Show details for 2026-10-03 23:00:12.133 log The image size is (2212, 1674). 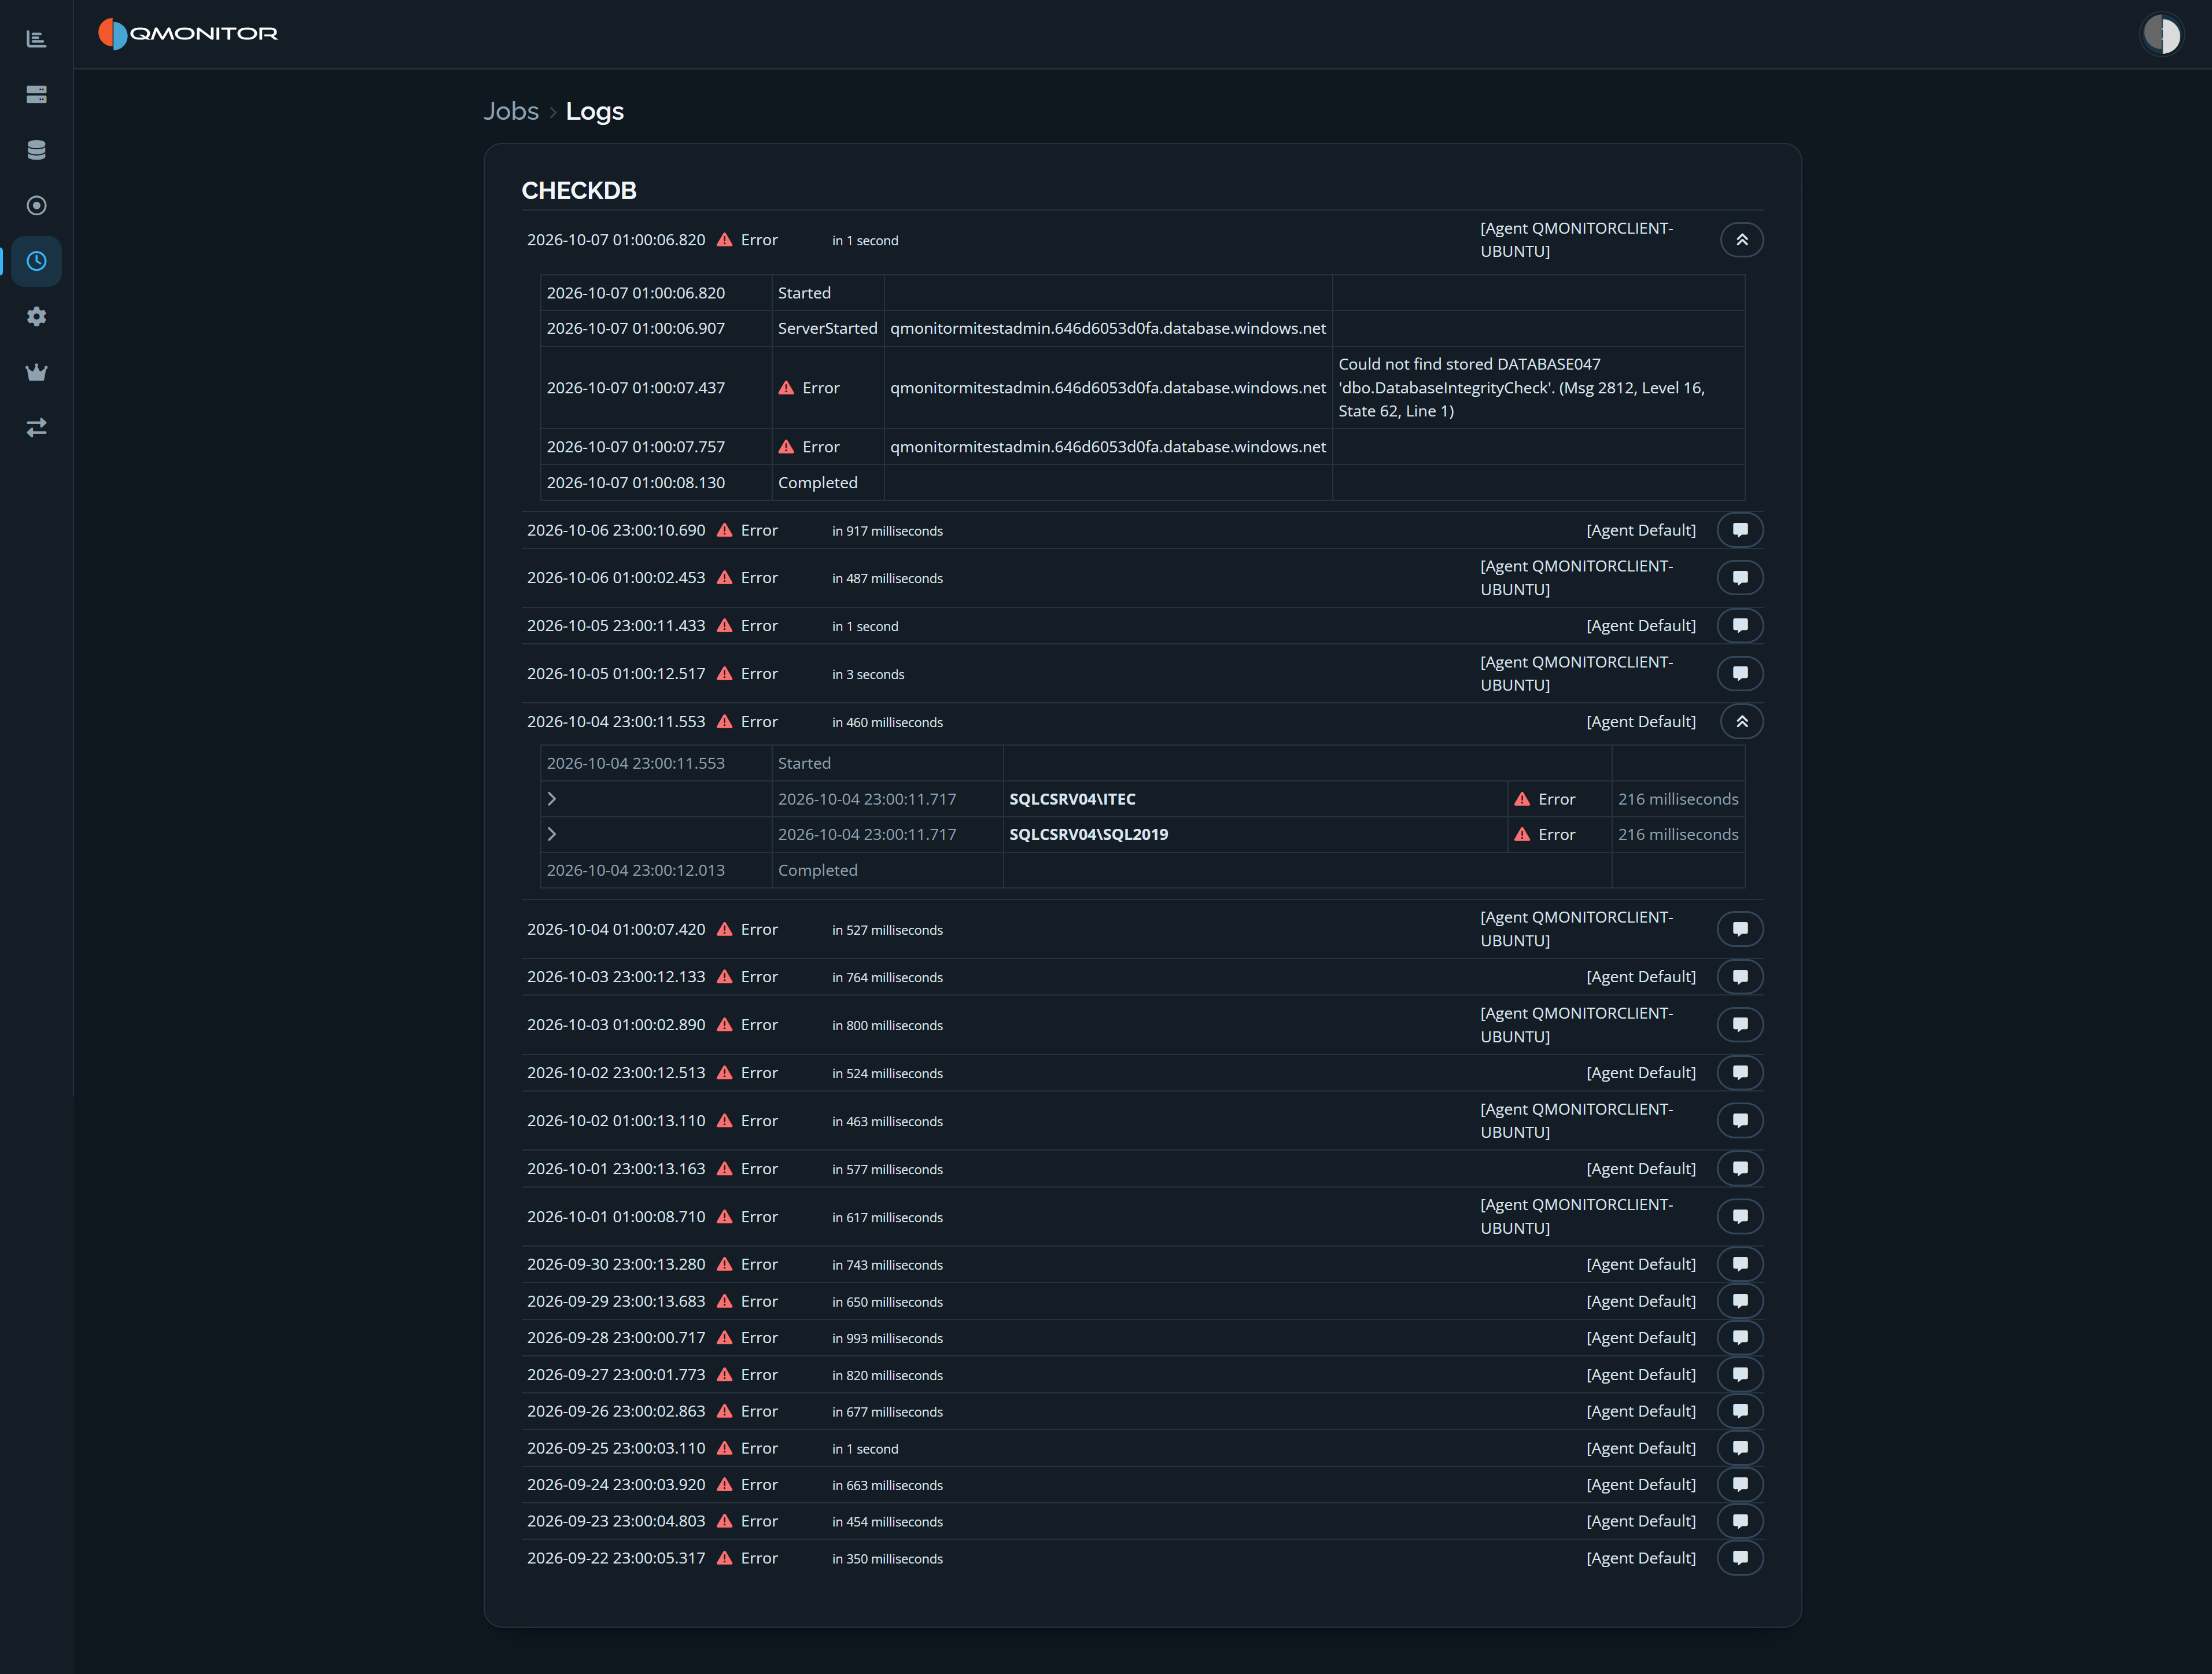[1740, 977]
